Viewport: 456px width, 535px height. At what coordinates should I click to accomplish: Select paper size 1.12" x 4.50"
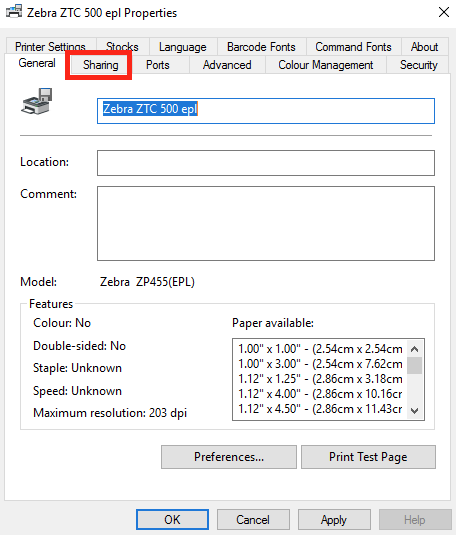(320, 409)
